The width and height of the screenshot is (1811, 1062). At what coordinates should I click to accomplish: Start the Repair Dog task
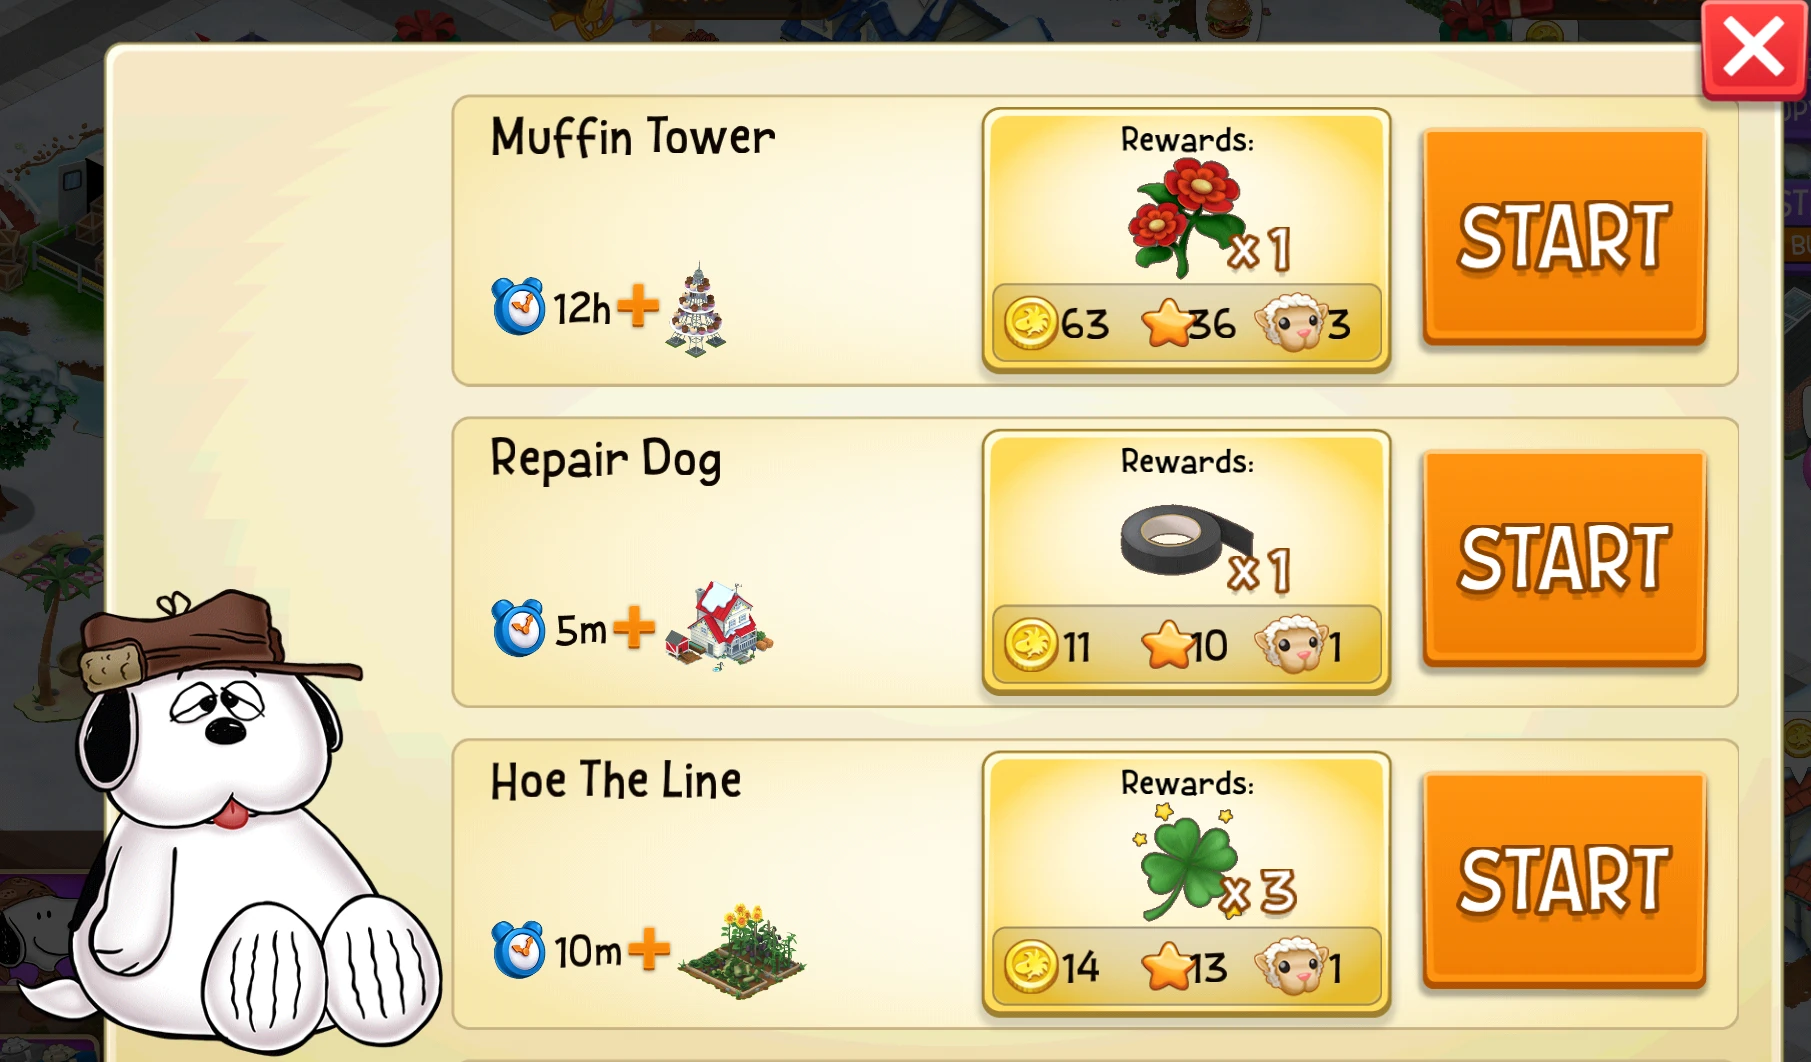click(x=1563, y=558)
